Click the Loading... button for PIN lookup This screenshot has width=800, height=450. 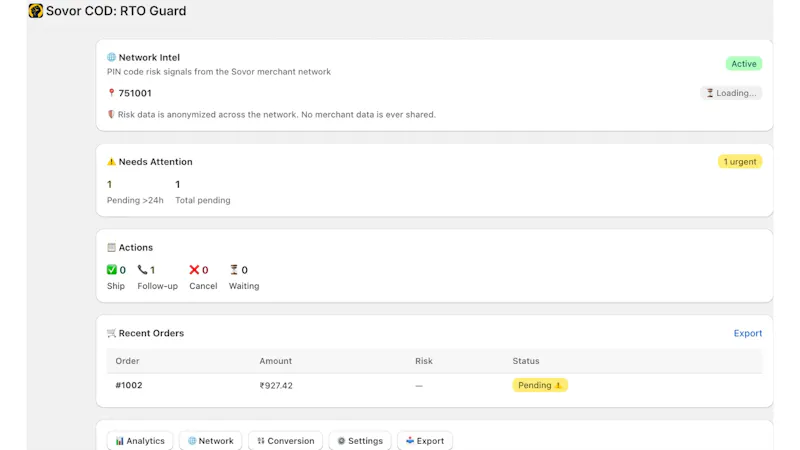click(x=731, y=93)
